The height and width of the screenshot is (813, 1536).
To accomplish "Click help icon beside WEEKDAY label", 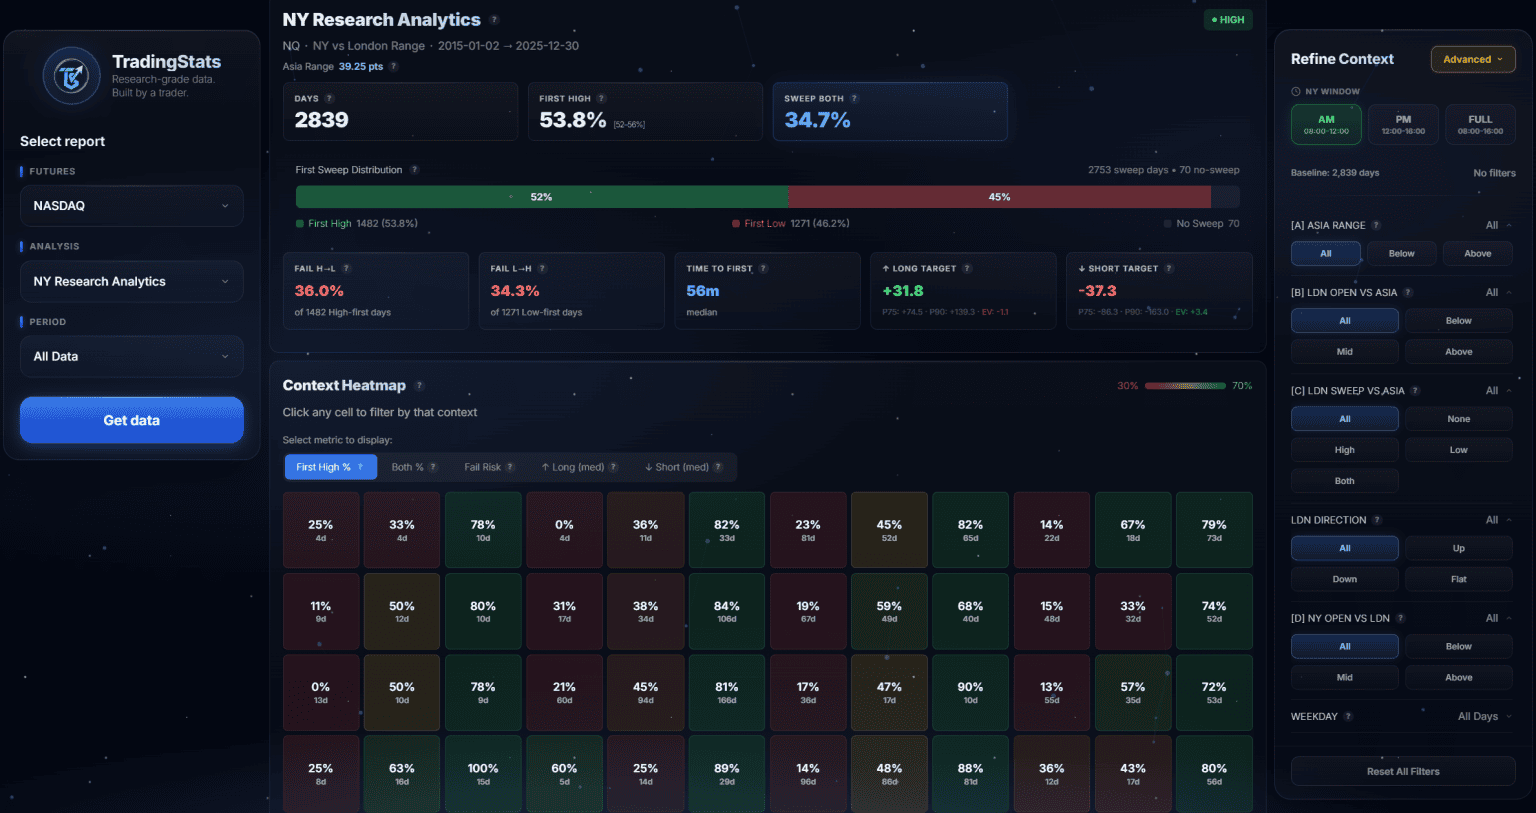I will coord(1348,716).
